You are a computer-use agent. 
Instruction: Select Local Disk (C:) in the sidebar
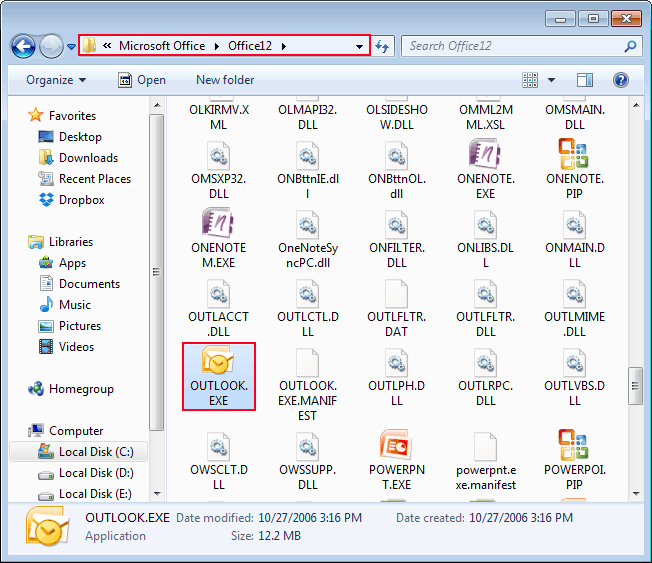(79, 452)
